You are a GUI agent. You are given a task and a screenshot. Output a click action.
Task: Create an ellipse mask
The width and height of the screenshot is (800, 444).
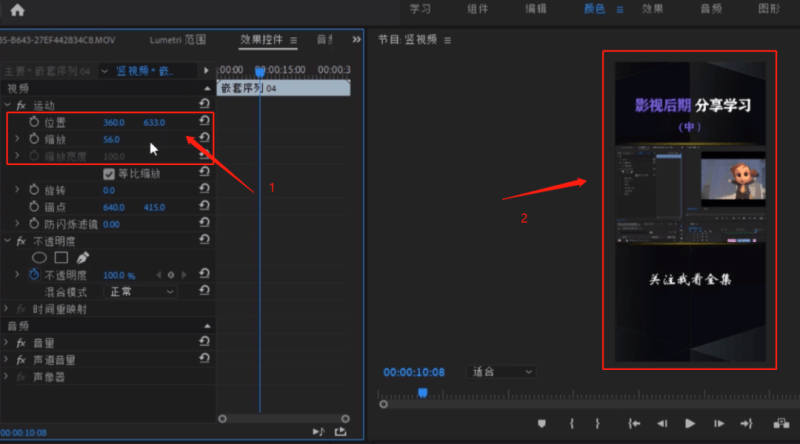coord(39,258)
